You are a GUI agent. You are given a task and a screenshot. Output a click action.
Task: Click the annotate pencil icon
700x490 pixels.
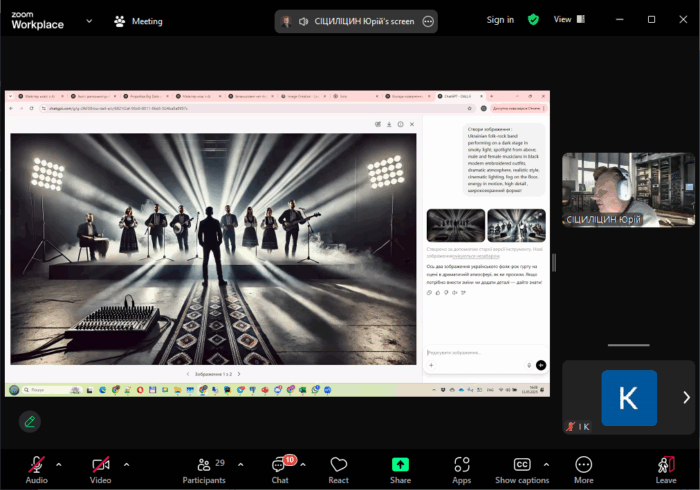point(30,421)
